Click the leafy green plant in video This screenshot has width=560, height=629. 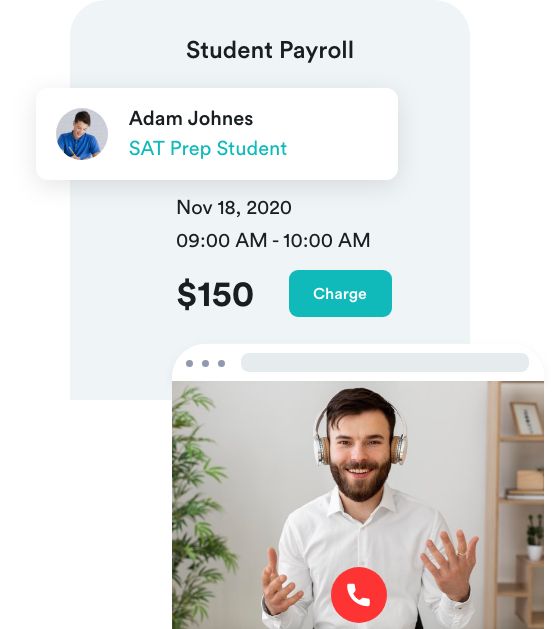199,501
